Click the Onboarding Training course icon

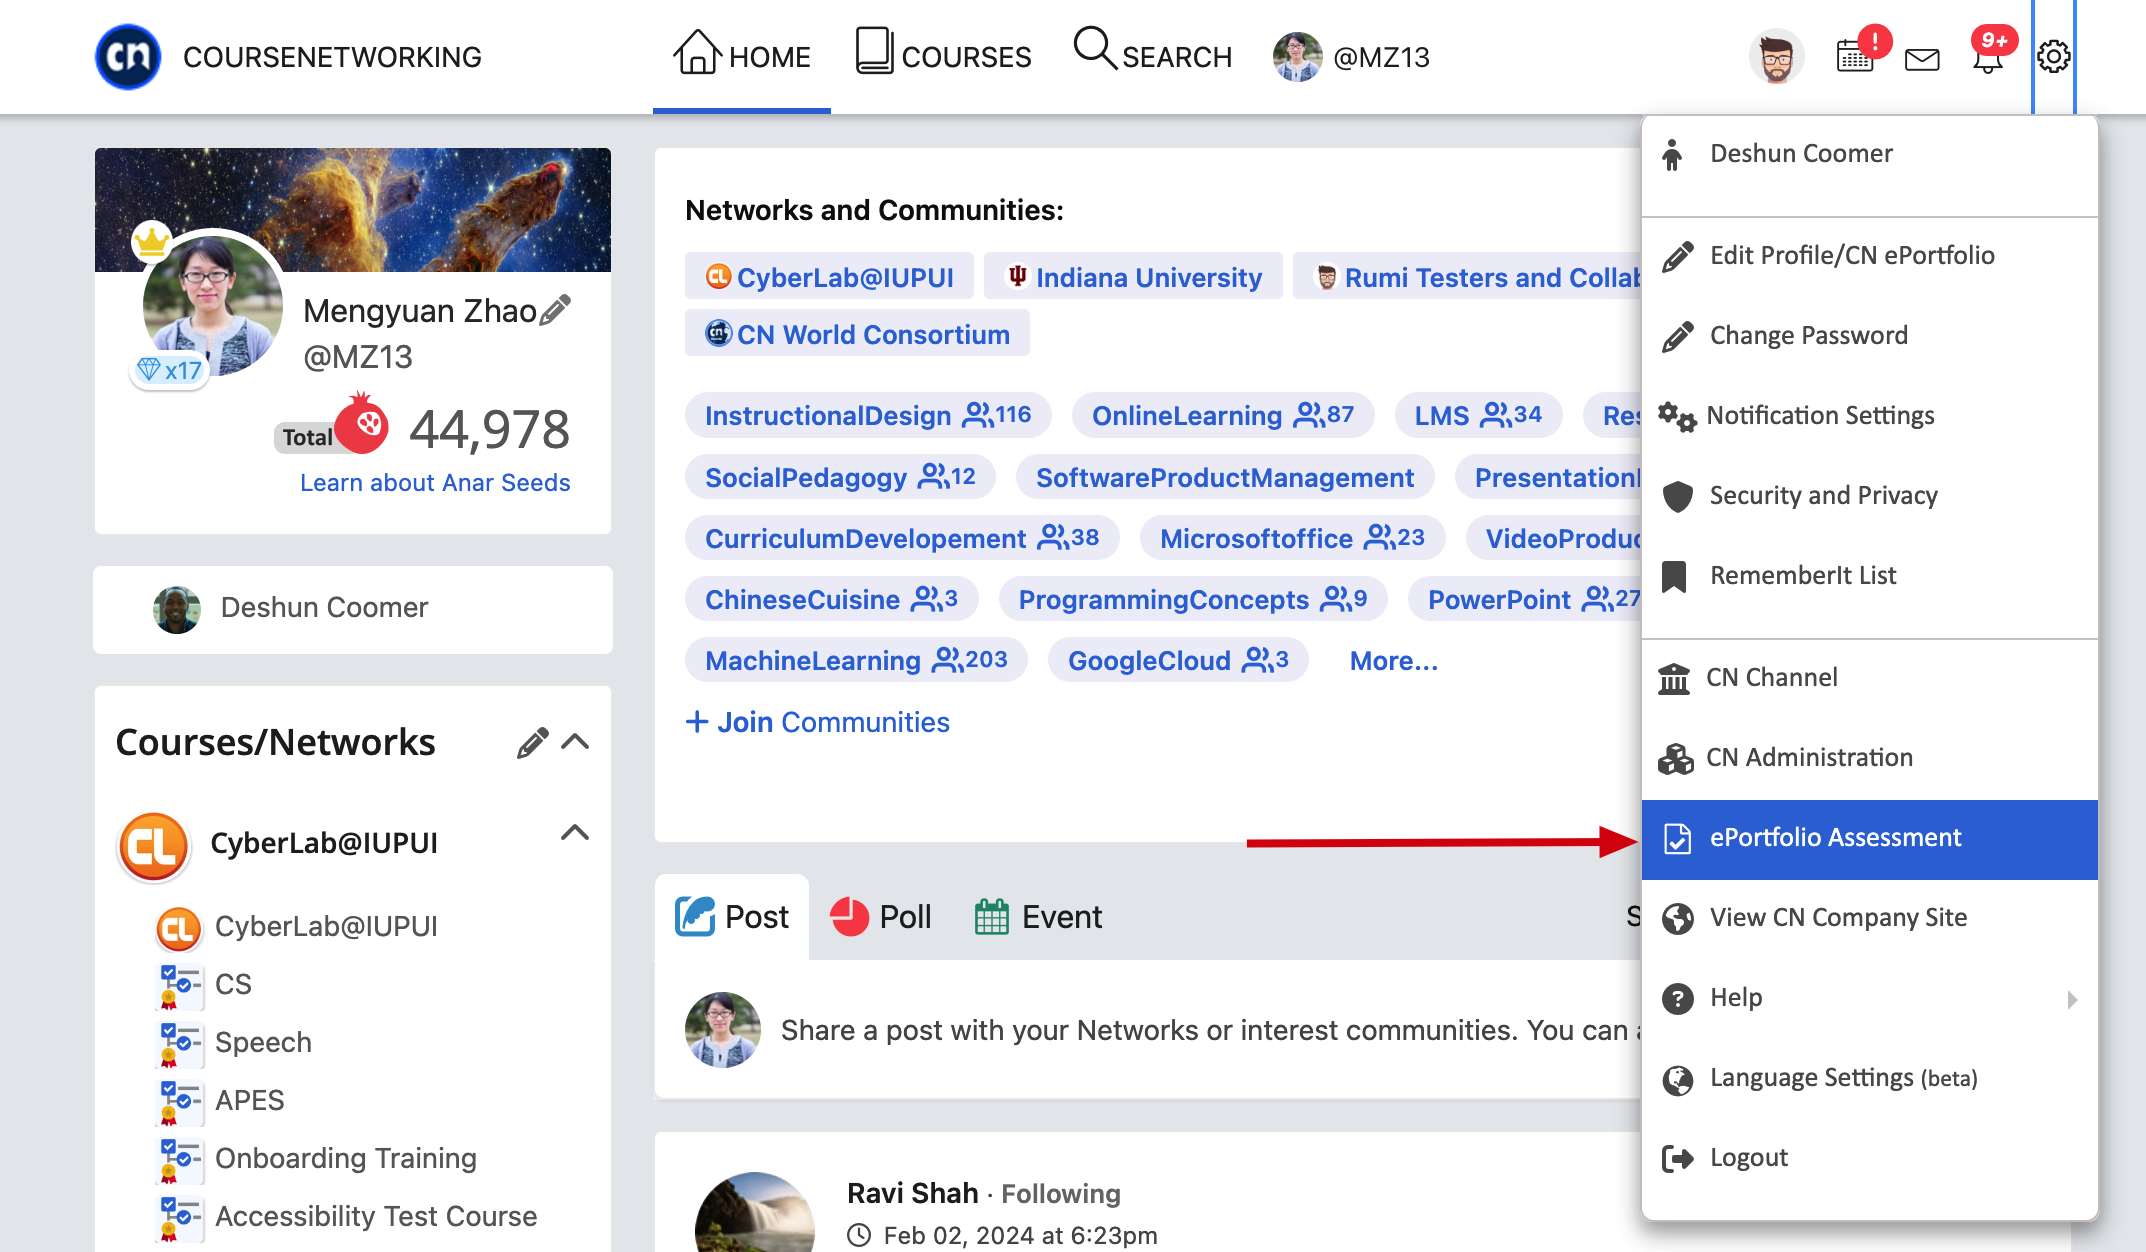[x=181, y=1159]
